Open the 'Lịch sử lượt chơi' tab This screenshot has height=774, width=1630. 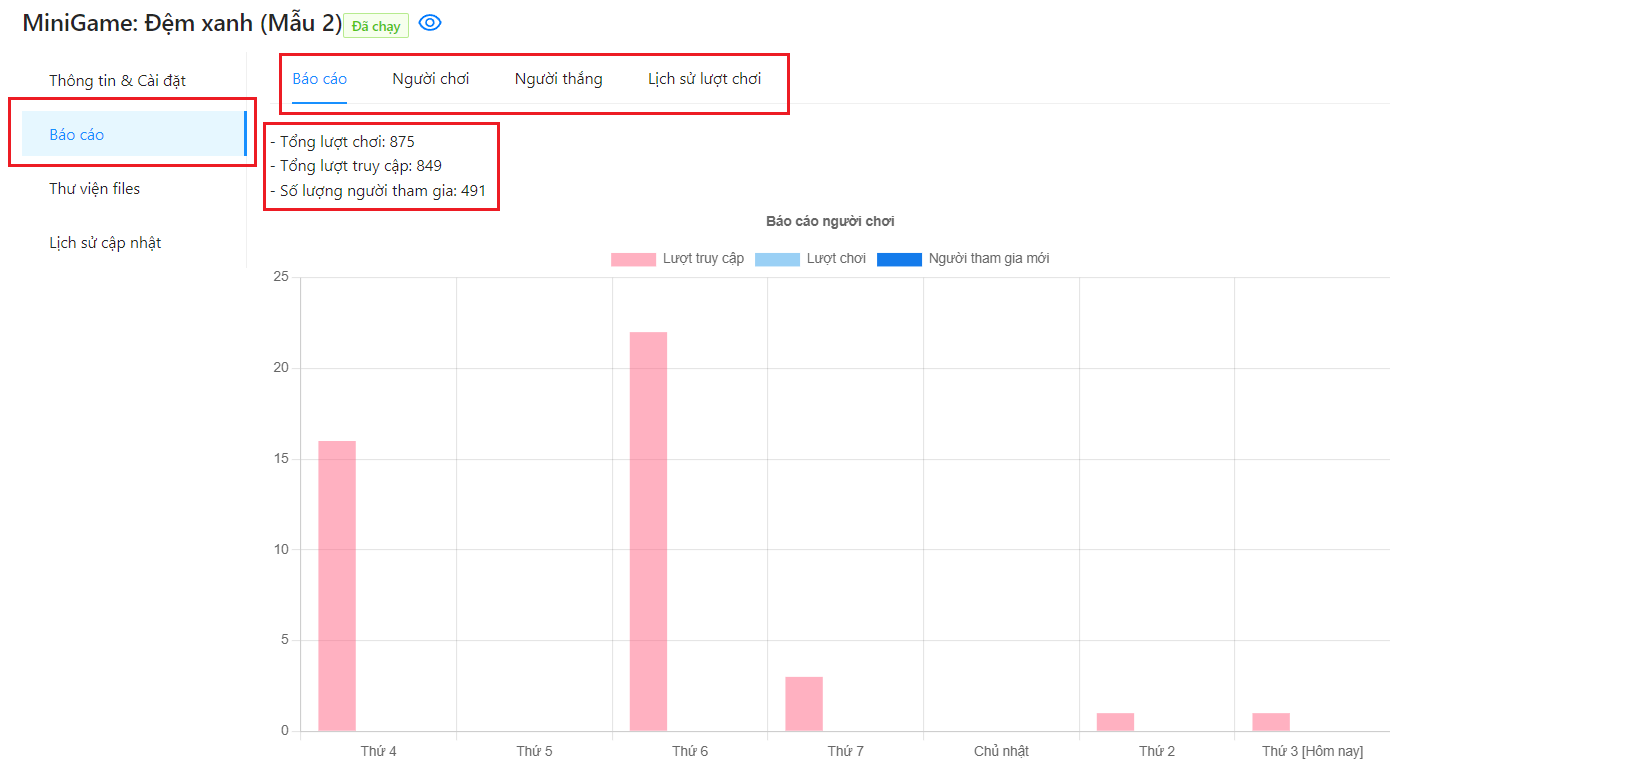(704, 79)
